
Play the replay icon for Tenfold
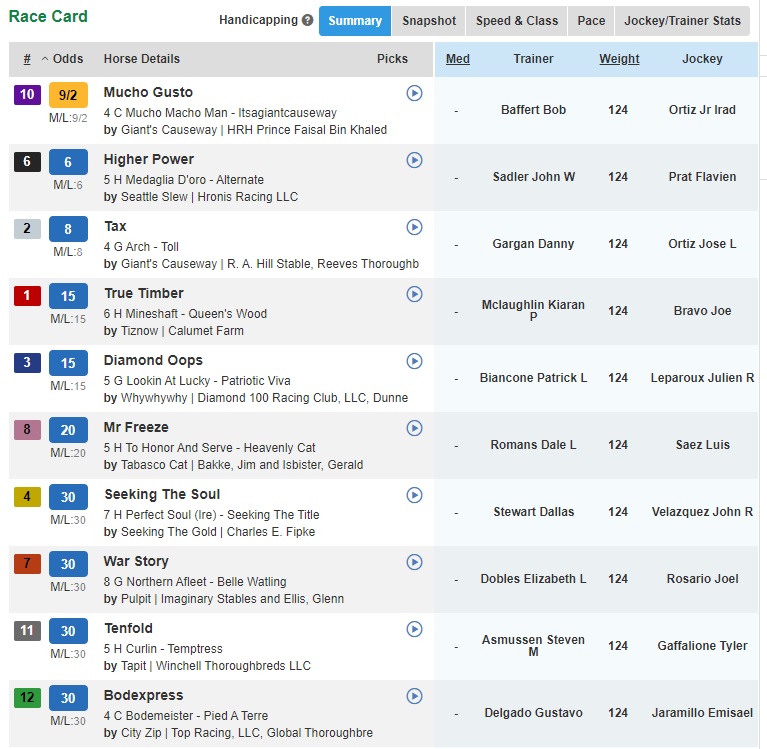(414, 629)
